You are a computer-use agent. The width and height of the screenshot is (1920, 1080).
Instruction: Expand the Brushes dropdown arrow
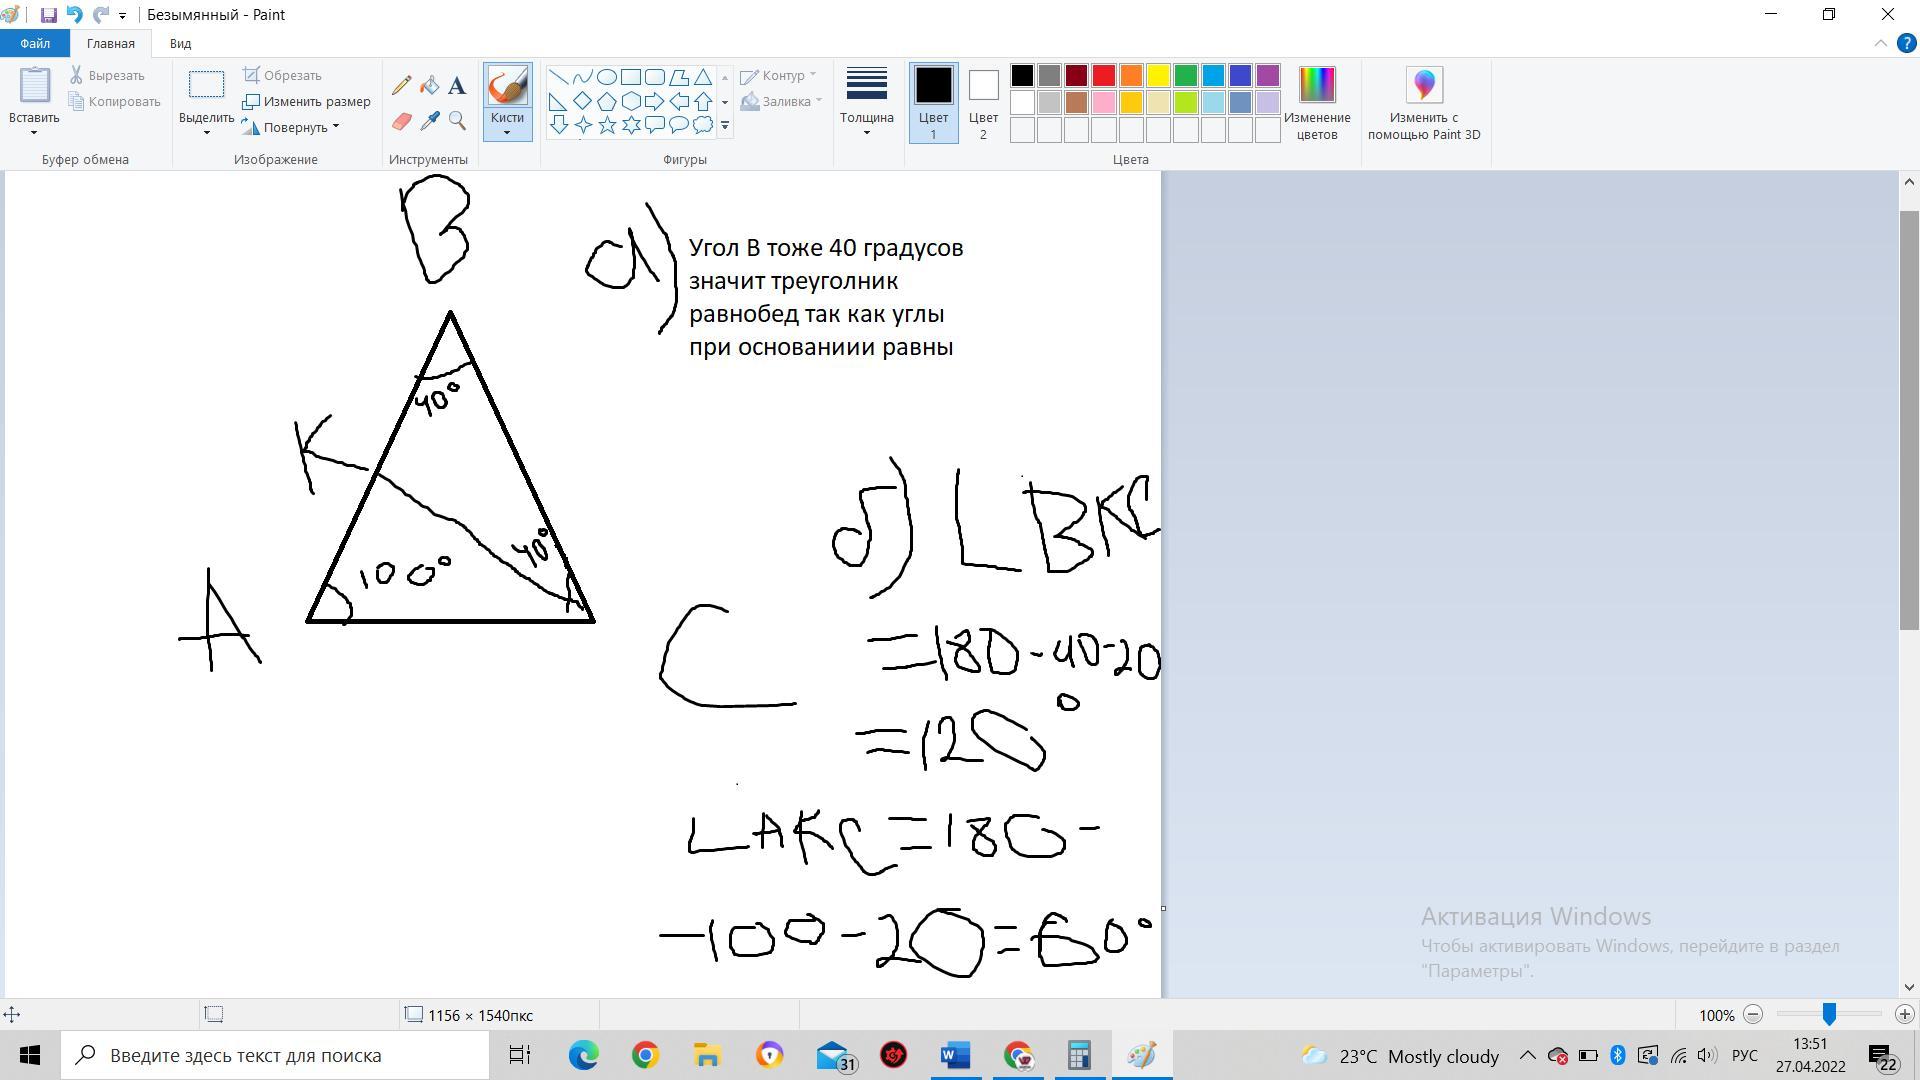tap(507, 133)
